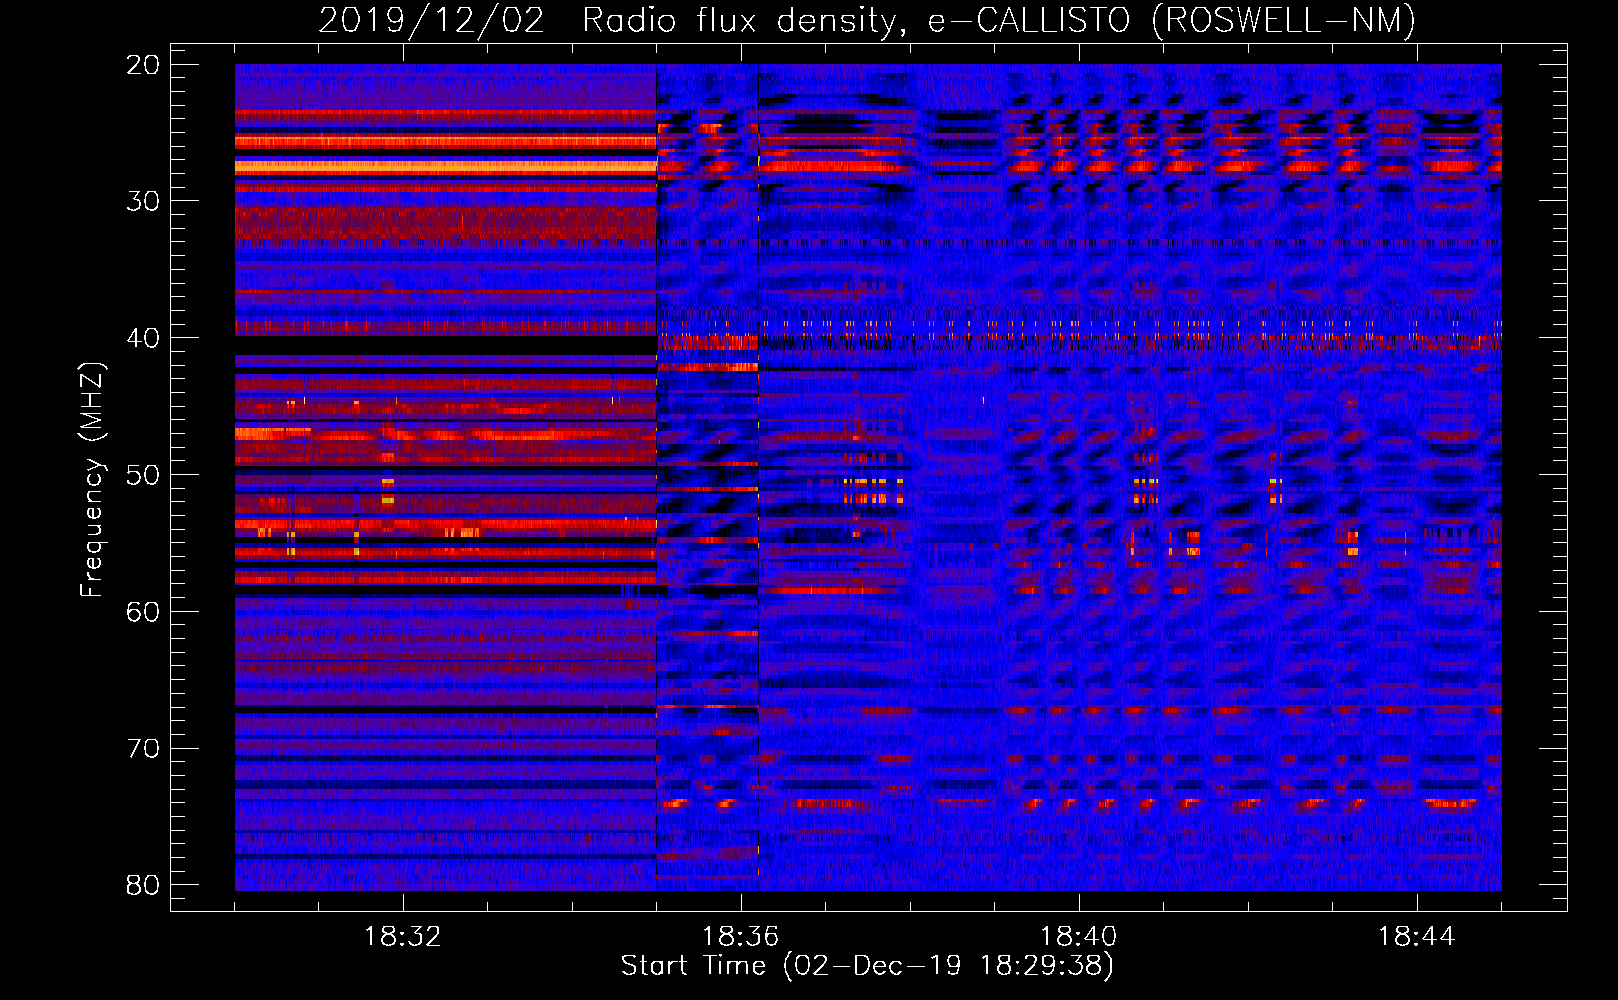Select the 30 frequency tick label
This screenshot has width=1618, height=1000.
tap(144, 201)
